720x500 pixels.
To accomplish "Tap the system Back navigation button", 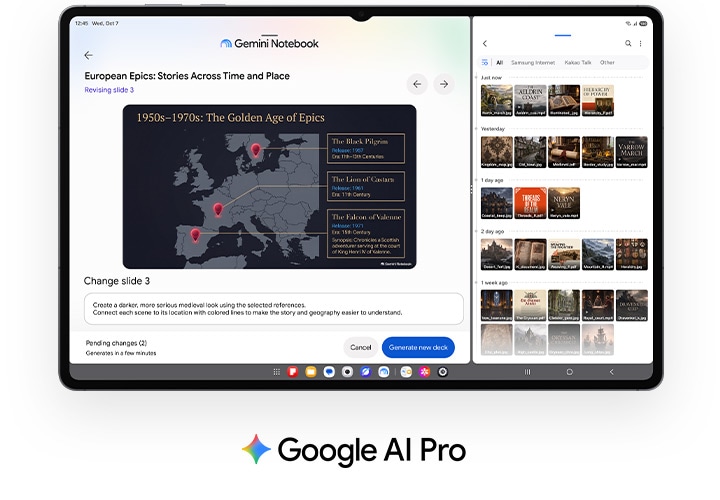I will coord(611,372).
